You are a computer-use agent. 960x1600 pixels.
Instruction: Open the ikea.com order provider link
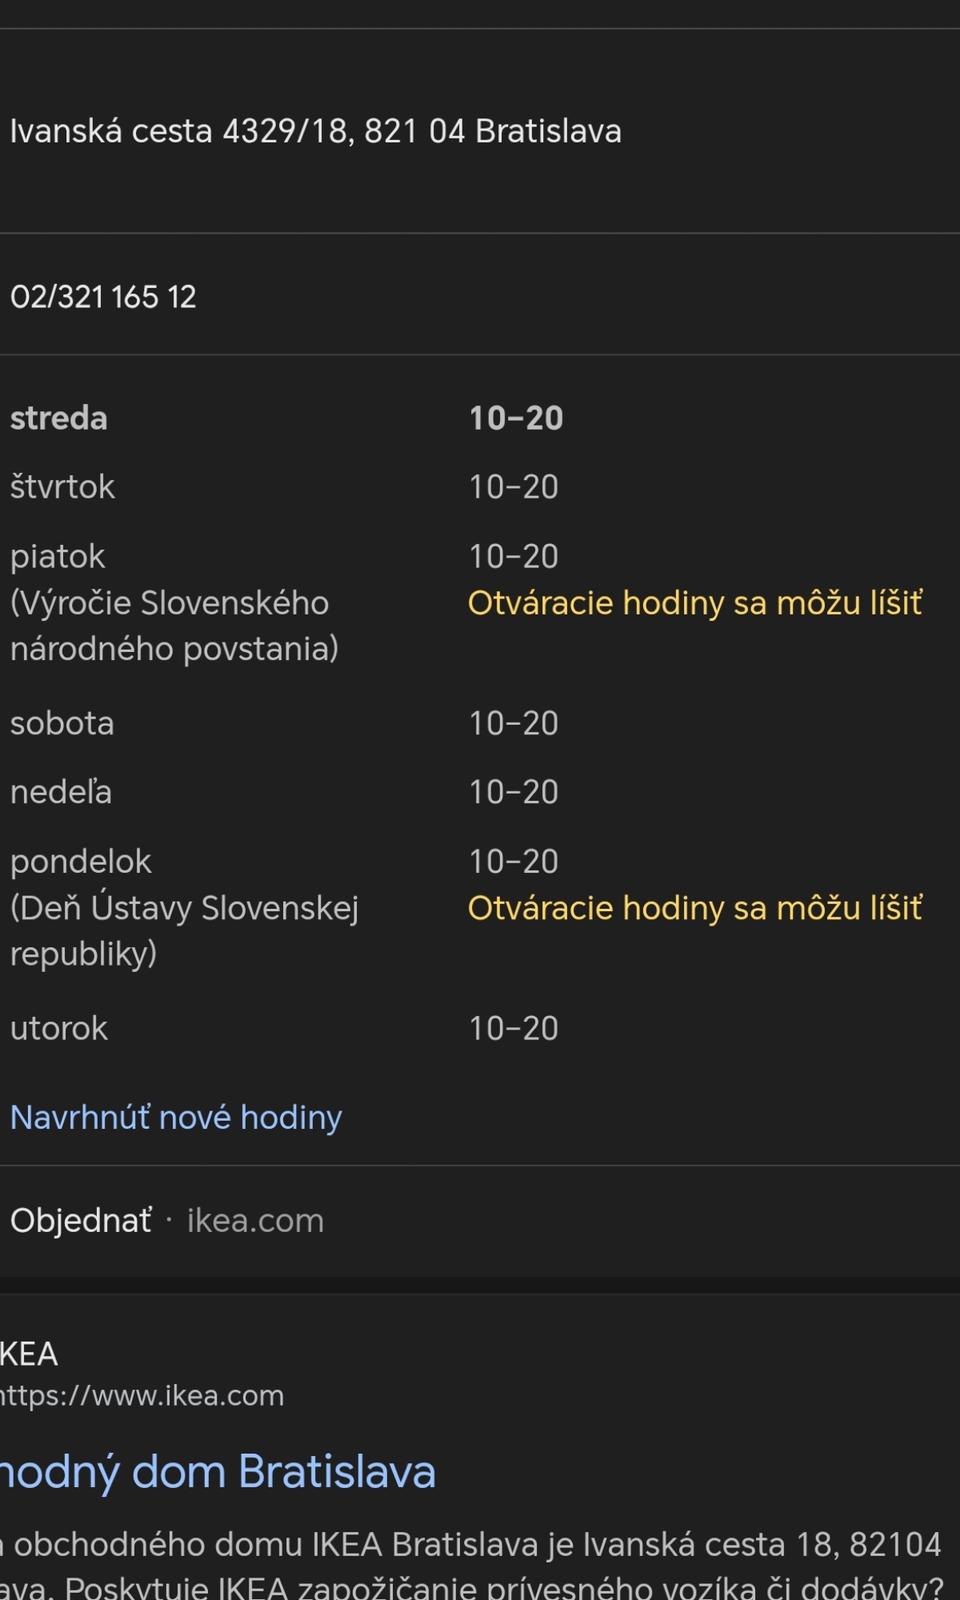pyautogui.click(x=255, y=1221)
